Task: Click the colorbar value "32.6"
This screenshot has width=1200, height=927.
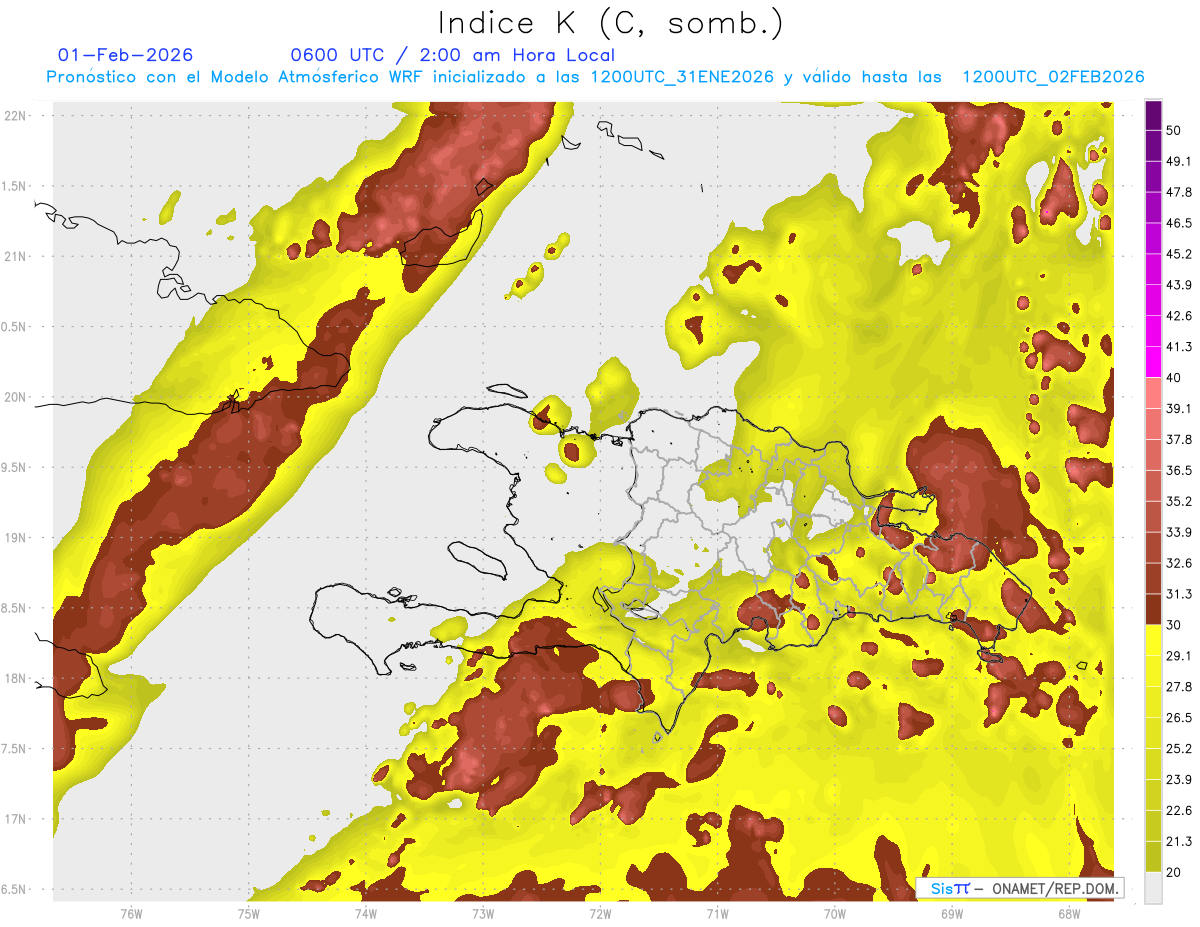Action: coord(1179,563)
